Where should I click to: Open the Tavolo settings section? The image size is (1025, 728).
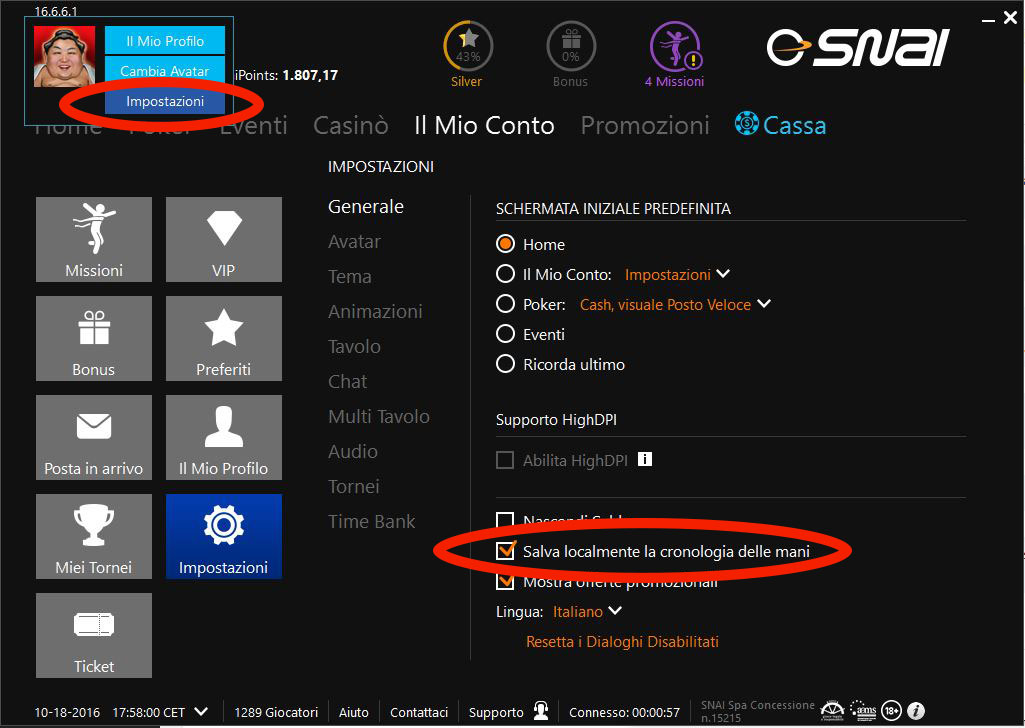point(354,346)
